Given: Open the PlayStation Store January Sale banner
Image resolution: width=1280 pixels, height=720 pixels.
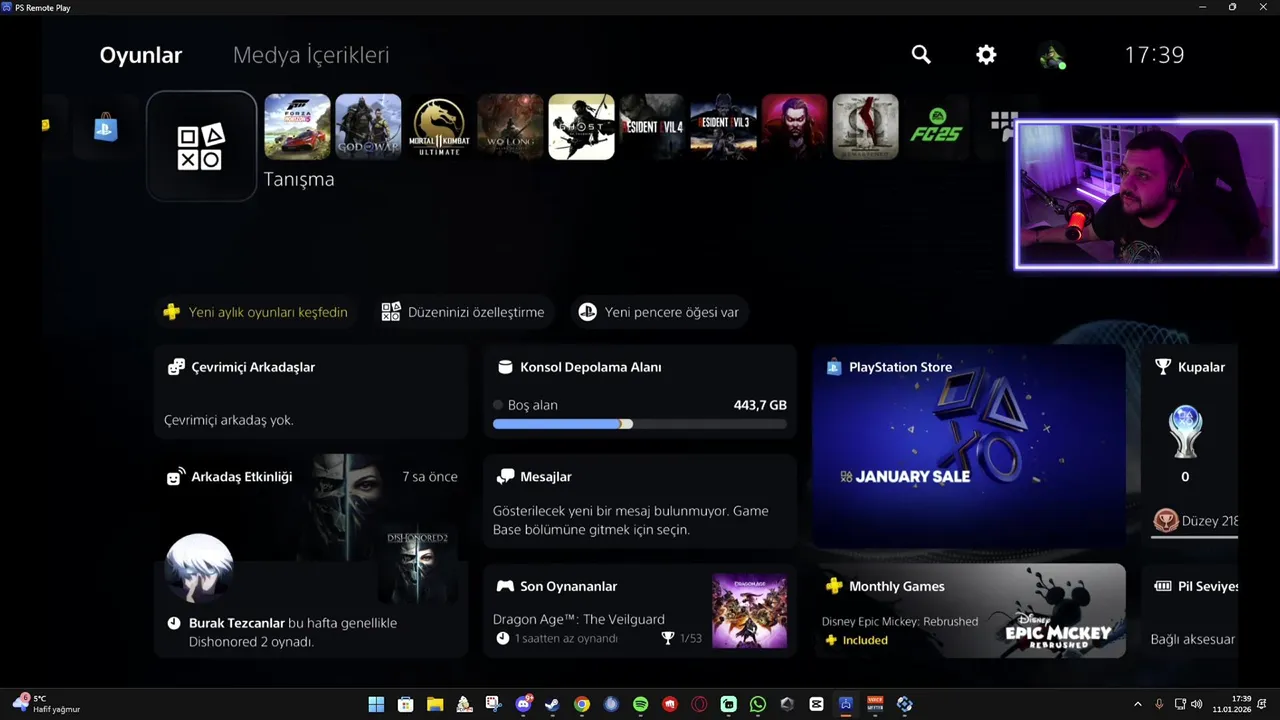Looking at the screenshot, I should tap(969, 447).
